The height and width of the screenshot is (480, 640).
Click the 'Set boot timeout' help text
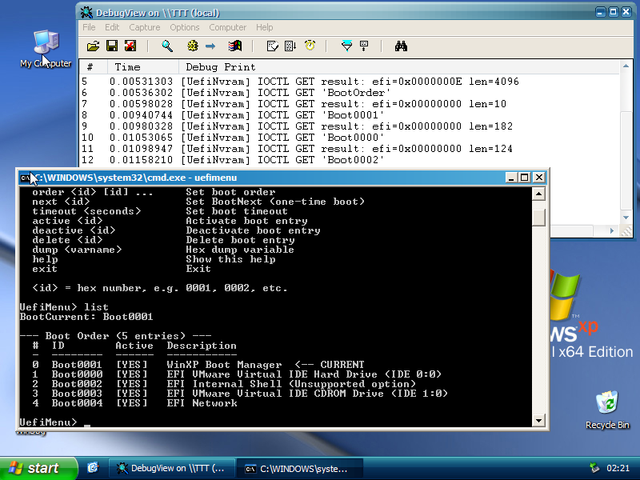237,211
